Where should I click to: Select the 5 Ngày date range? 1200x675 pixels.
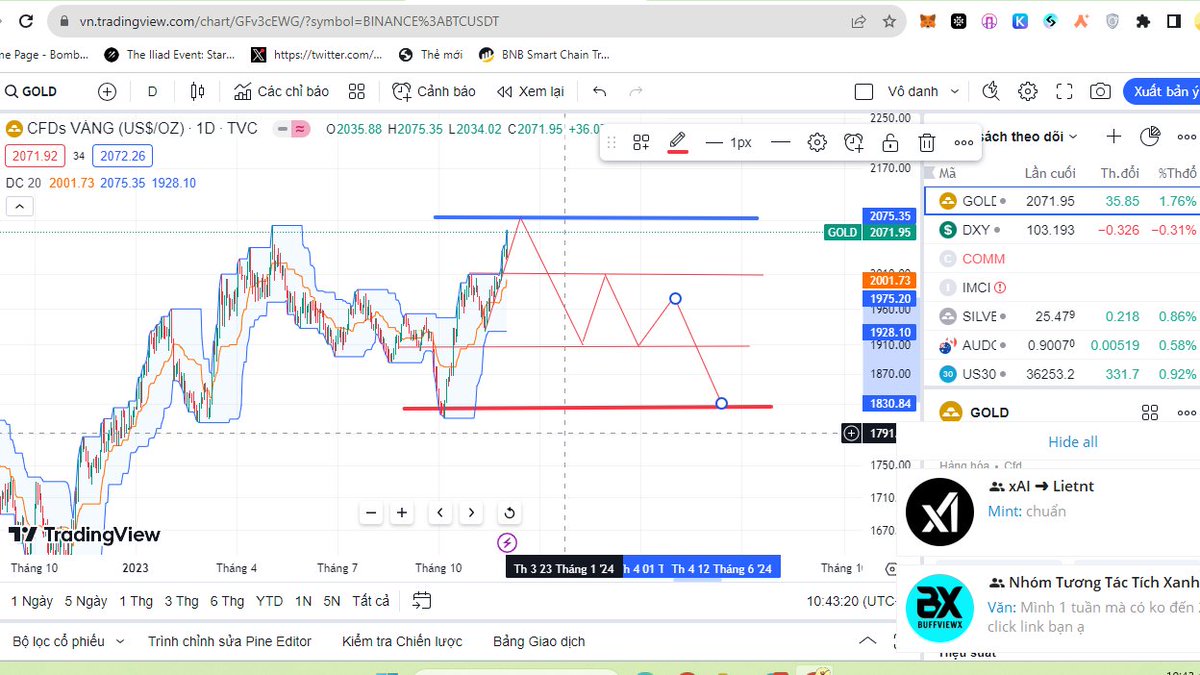coord(86,601)
